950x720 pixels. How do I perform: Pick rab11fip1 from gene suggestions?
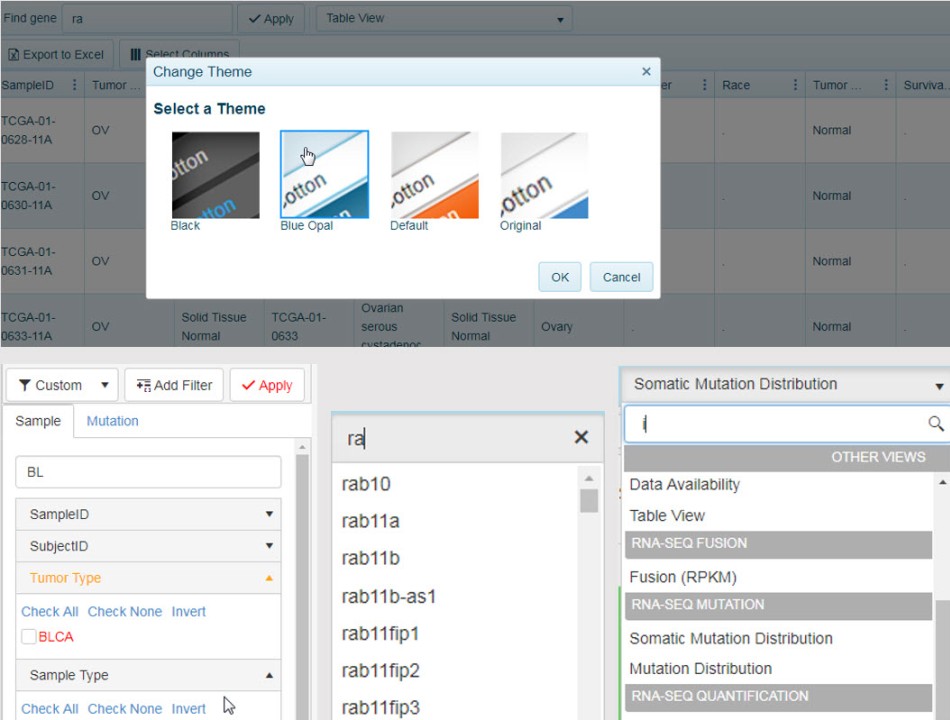(380, 634)
